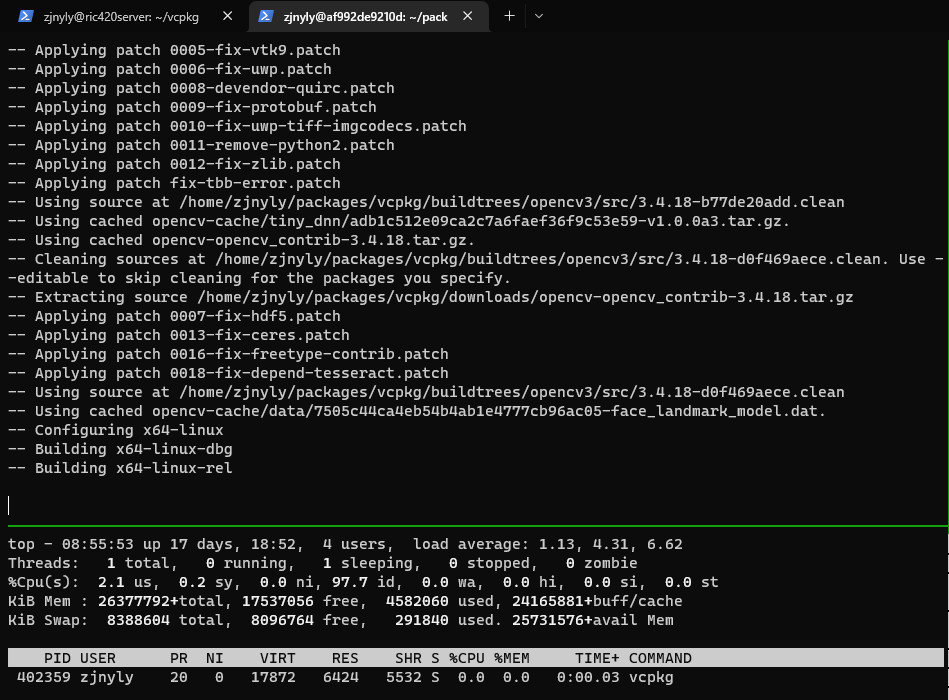Click the terminal icon on the ric420server tab
The image size is (949, 700).
[23, 16]
